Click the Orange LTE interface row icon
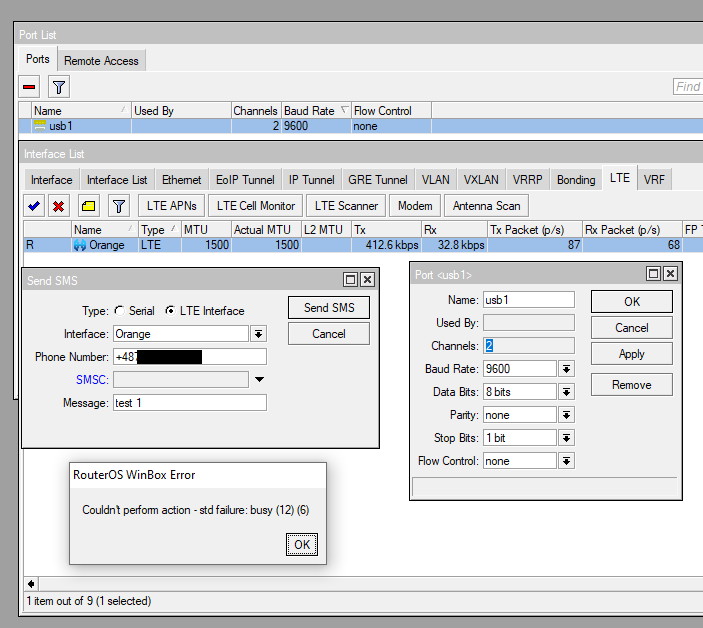Image resolution: width=703 pixels, height=628 pixels. pos(80,245)
